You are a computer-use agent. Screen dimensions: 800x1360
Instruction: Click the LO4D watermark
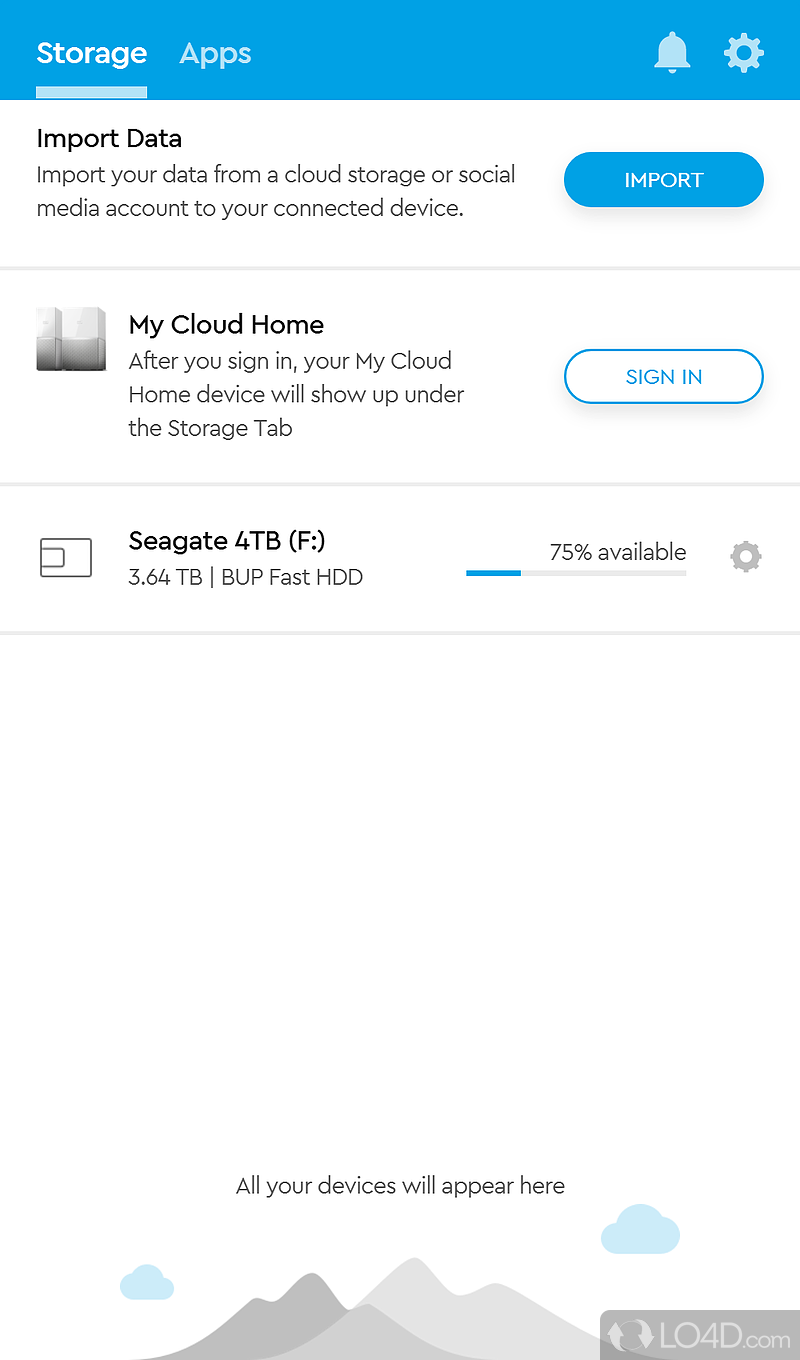pyautogui.click(x=700, y=1335)
